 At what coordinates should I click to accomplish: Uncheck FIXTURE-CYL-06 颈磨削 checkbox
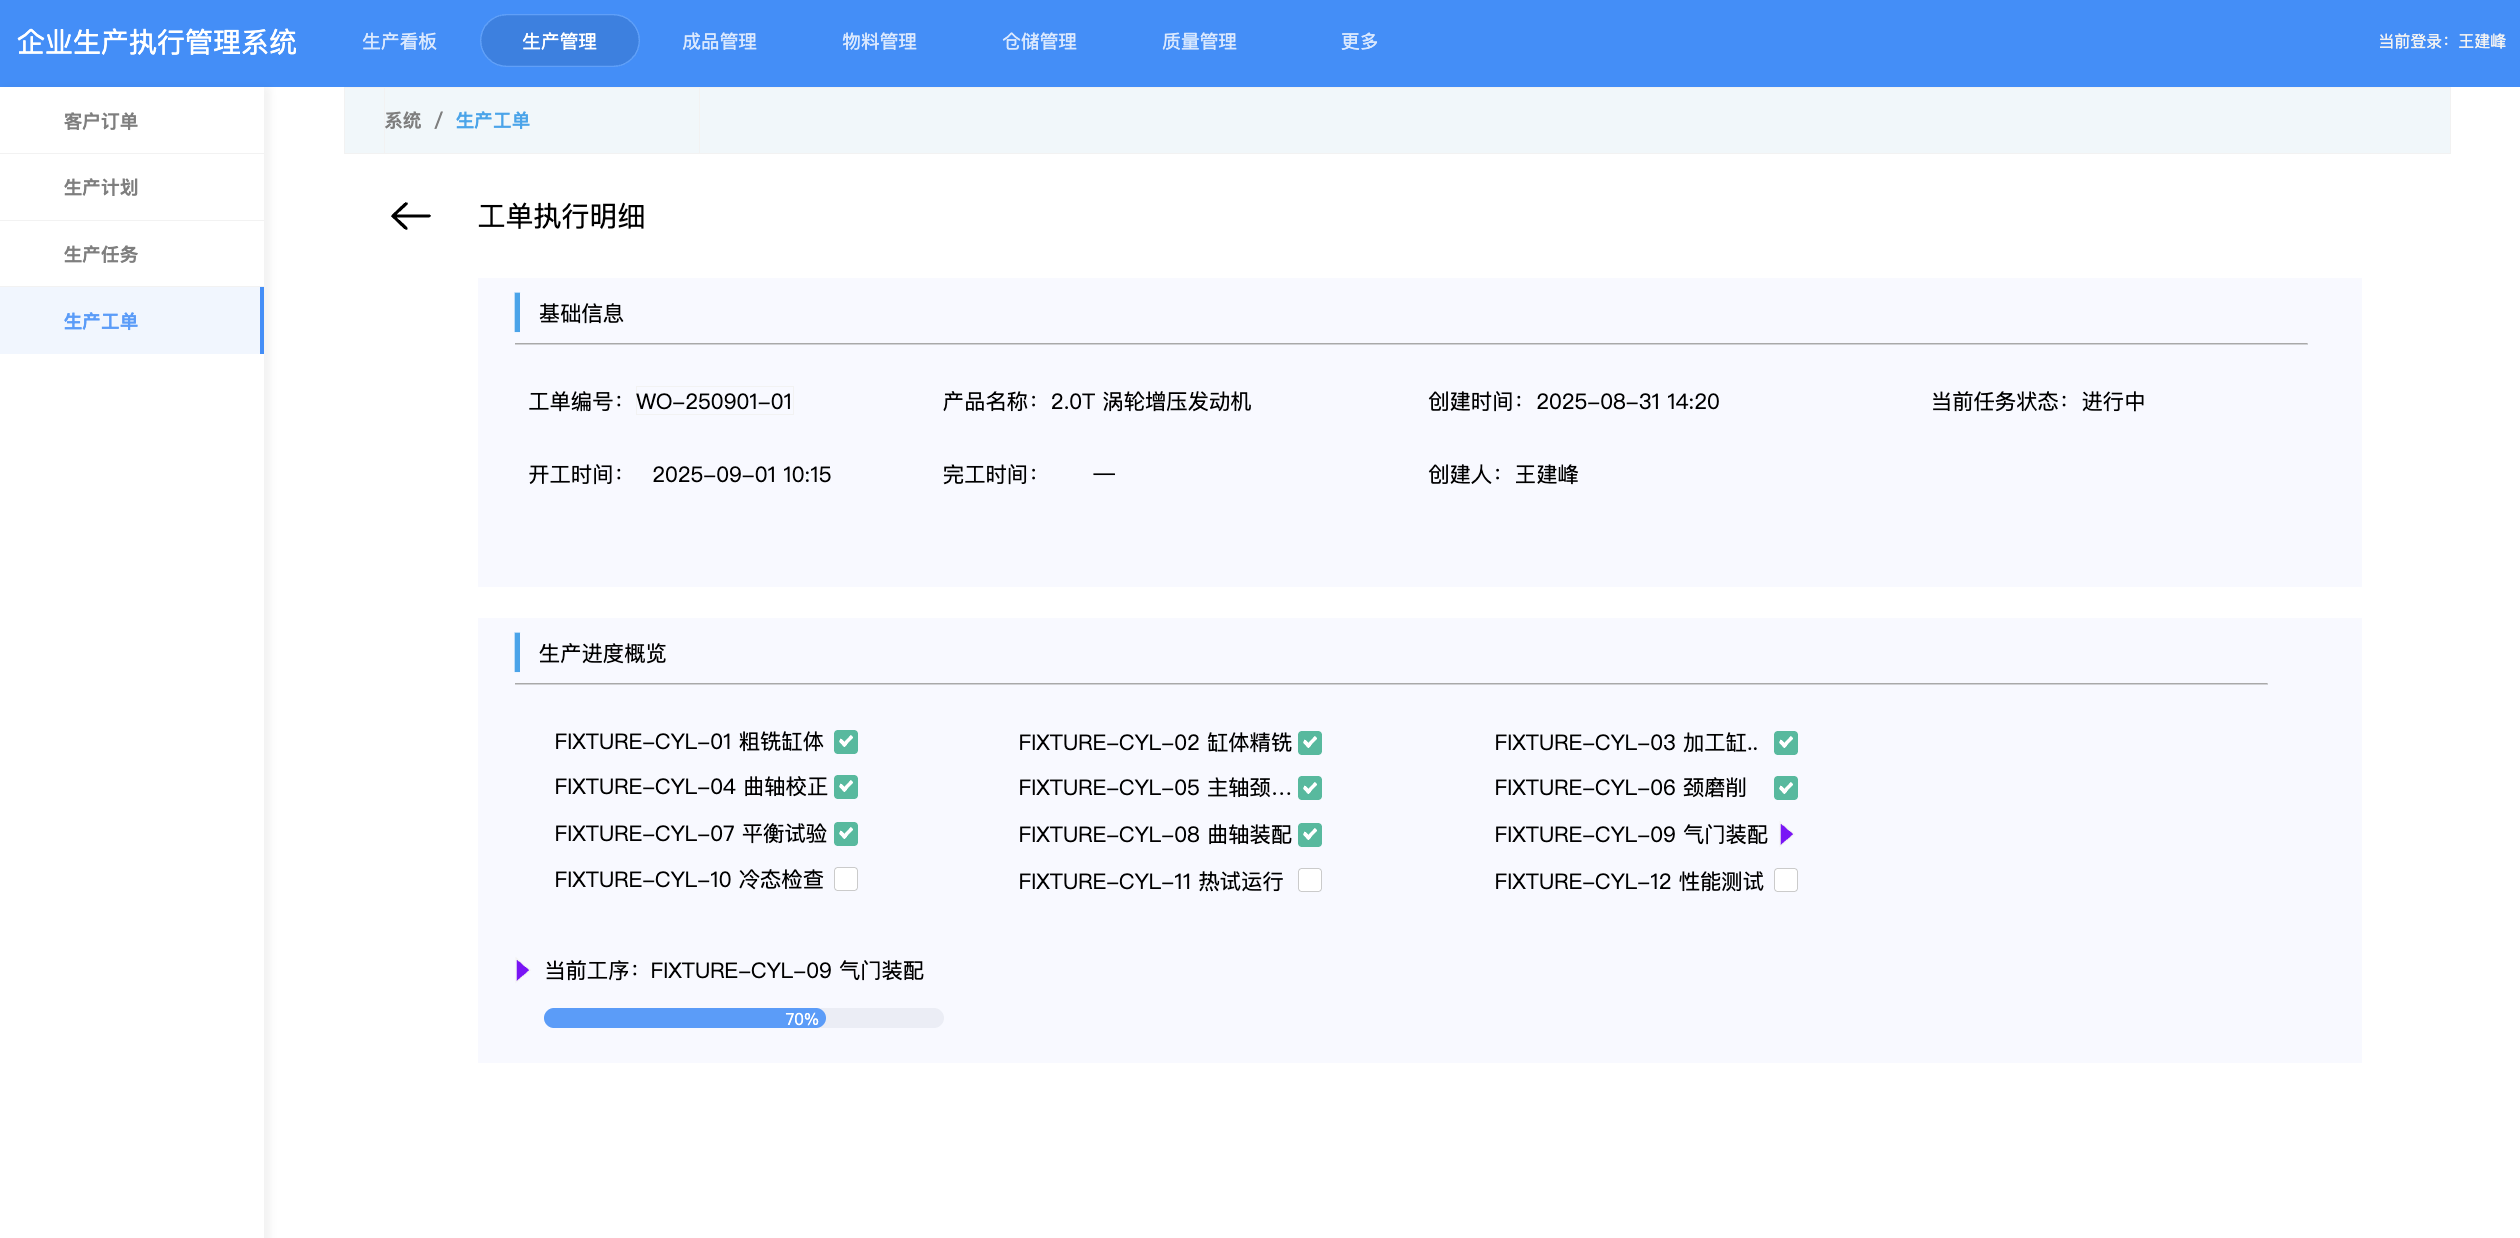point(1786,788)
